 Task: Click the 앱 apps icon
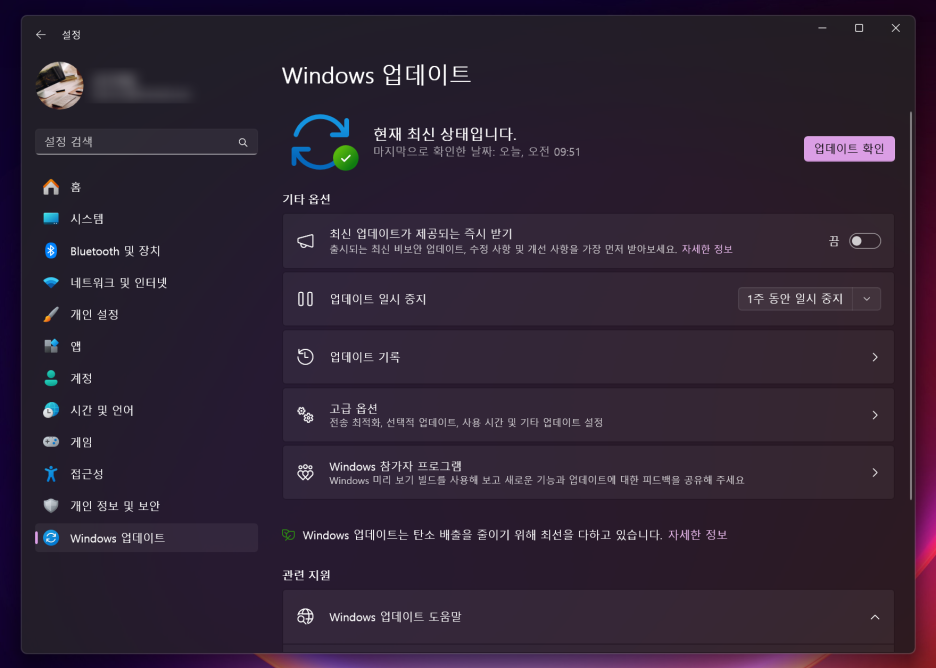coord(51,346)
